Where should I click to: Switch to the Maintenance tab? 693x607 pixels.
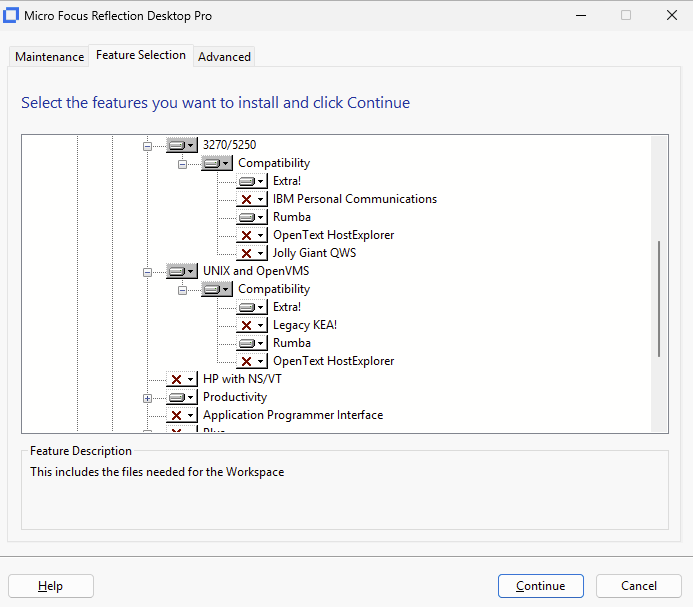50,57
